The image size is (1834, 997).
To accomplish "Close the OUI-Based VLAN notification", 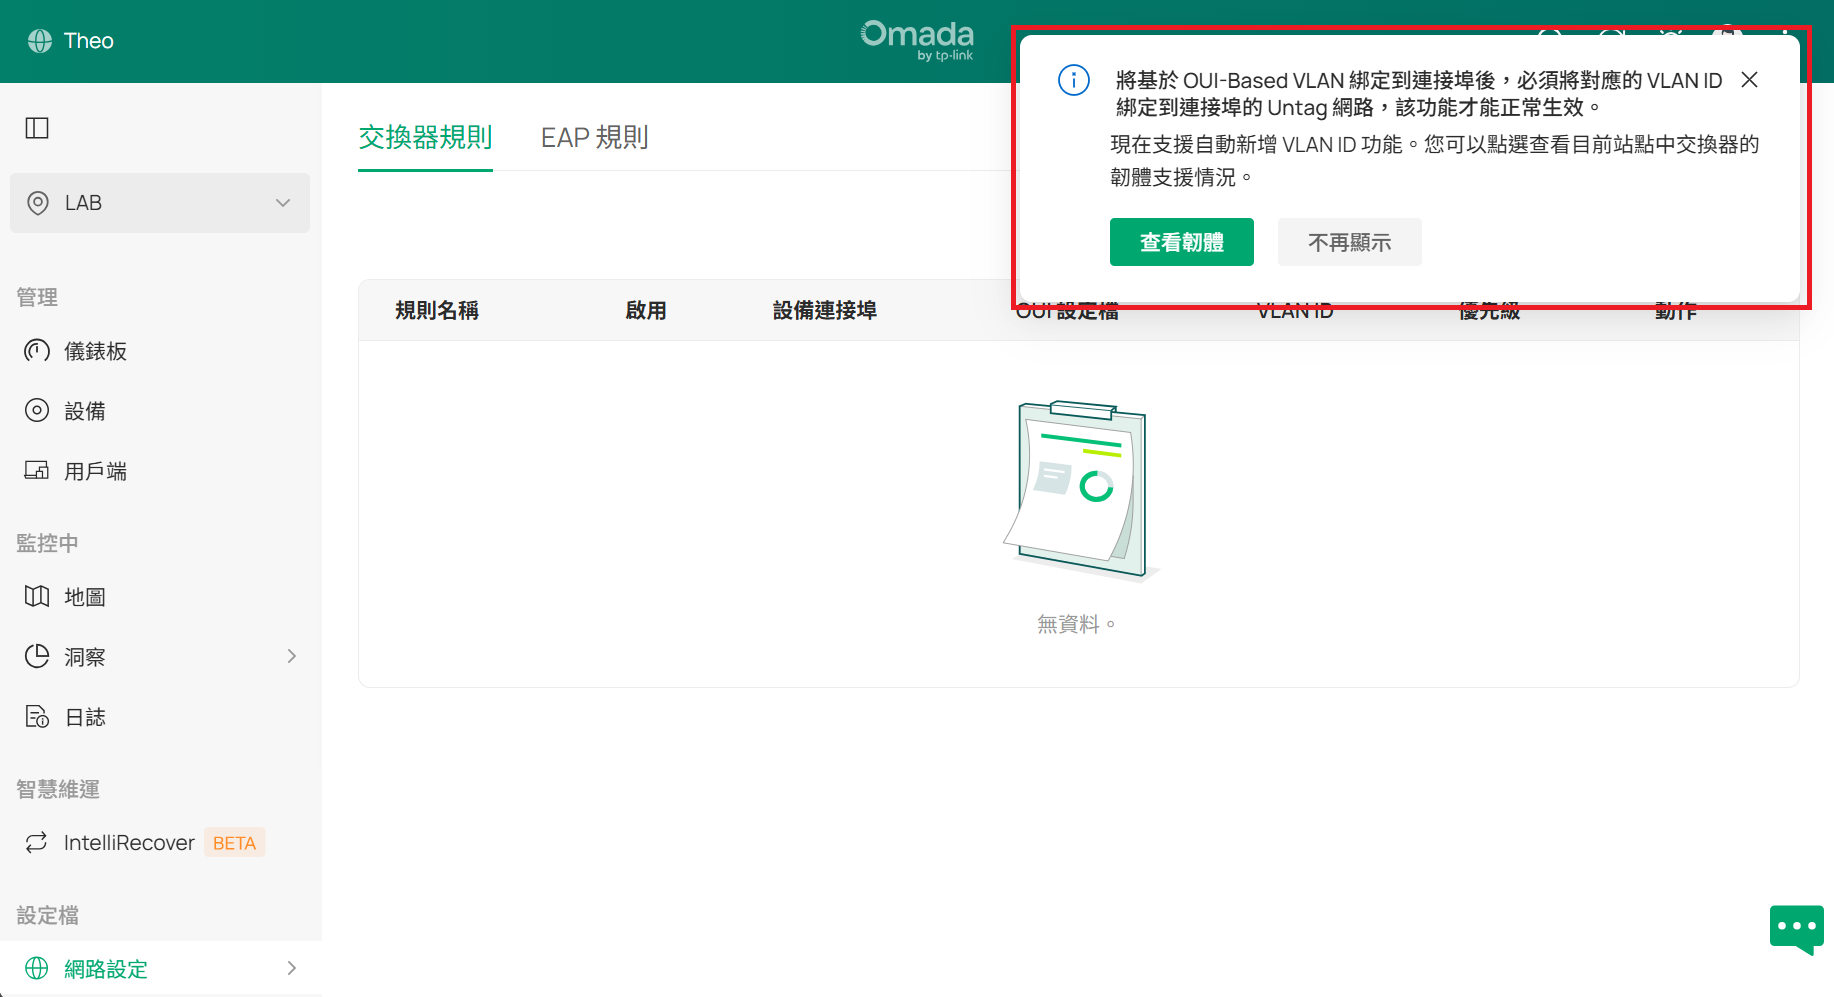I will (1749, 80).
